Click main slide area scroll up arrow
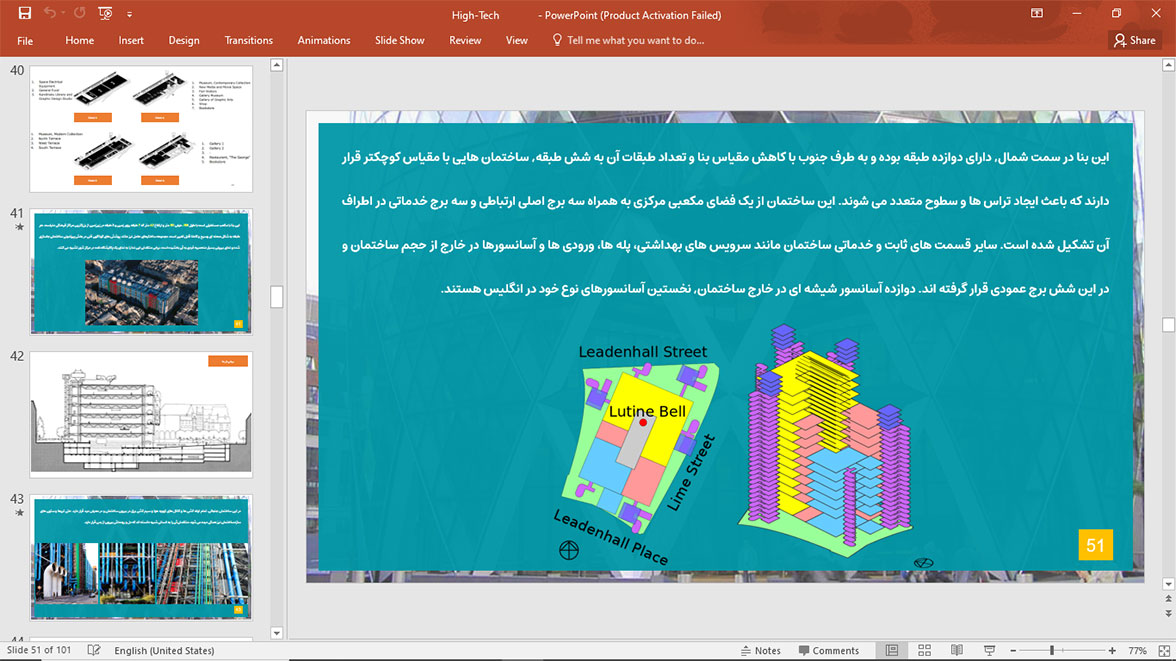Image resolution: width=1176 pixels, height=661 pixels. [x=1168, y=65]
